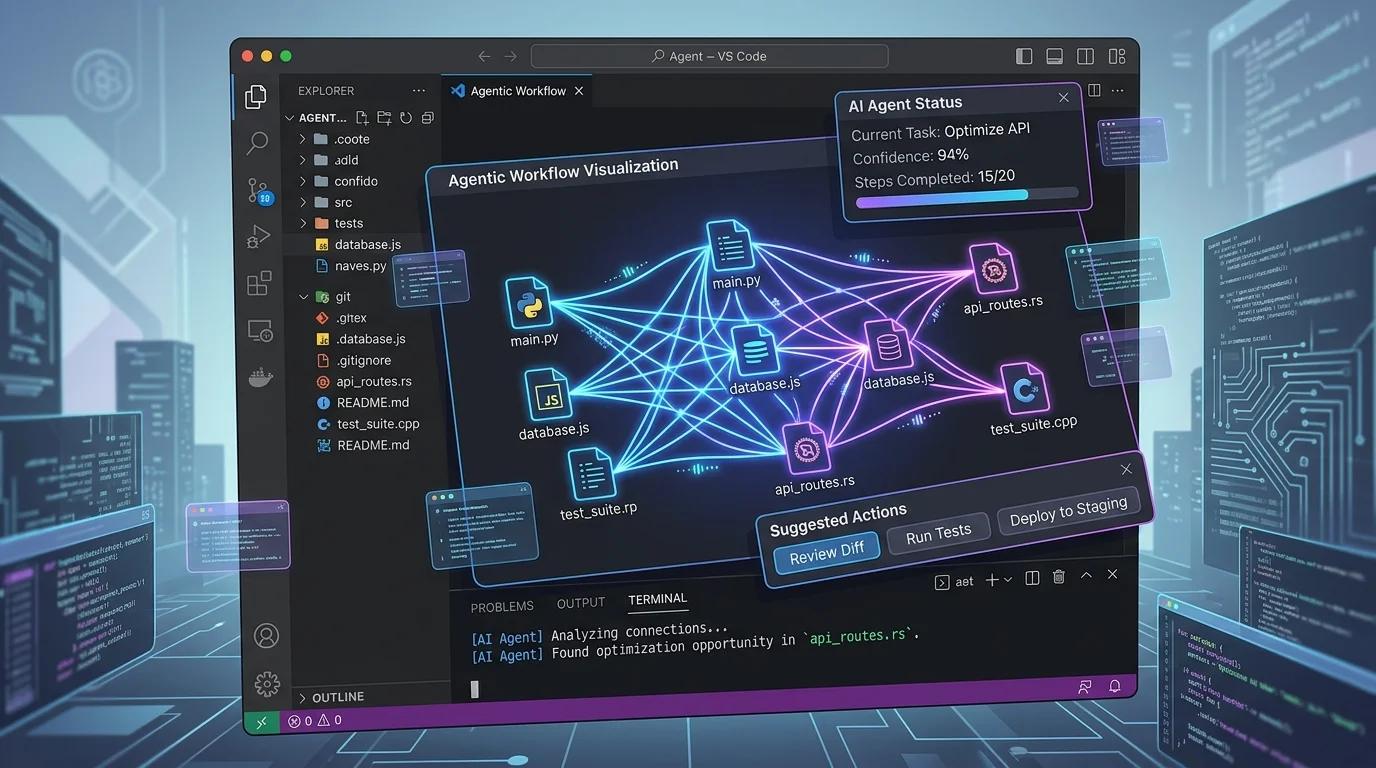1376x768 pixels.
Task: Collapse all folders in Explorer
Action: pos(427,117)
